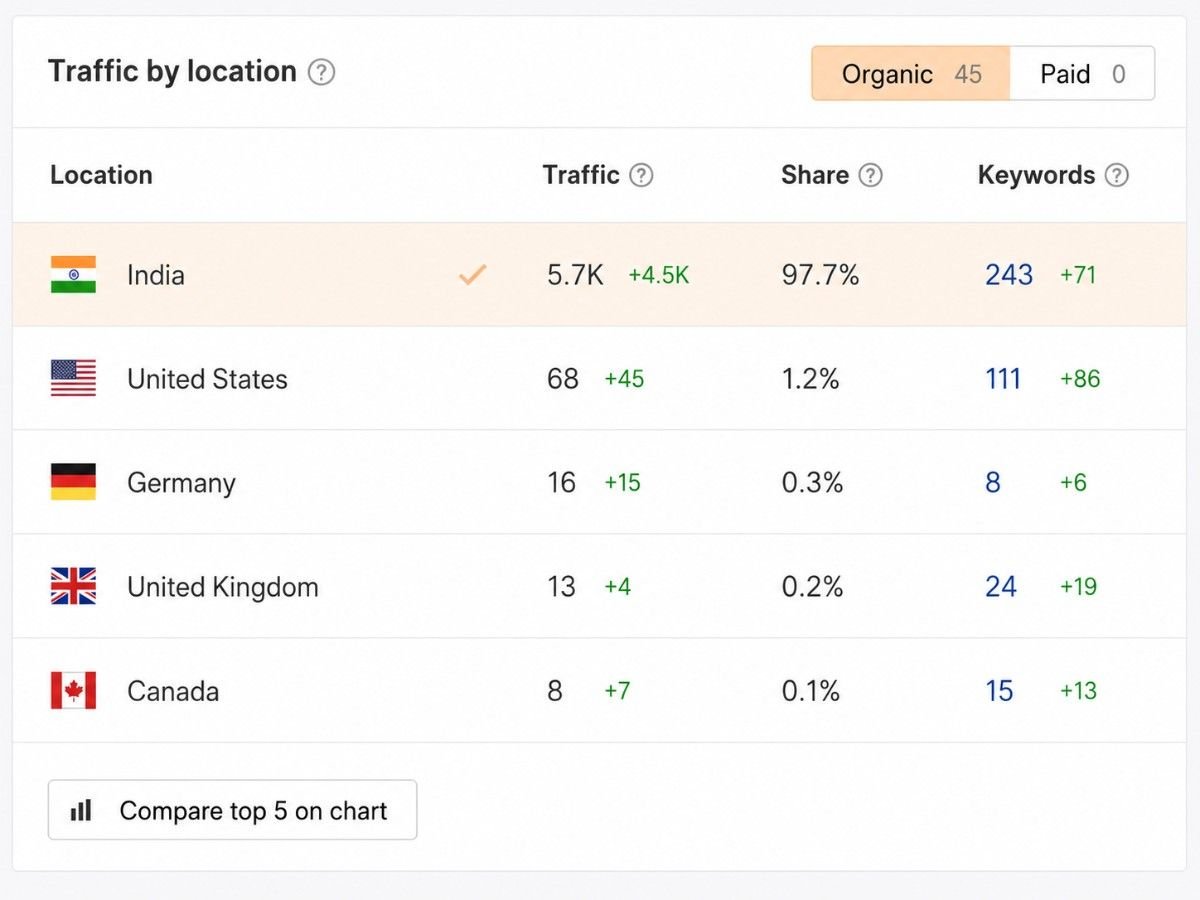1200x900 pixels.
Task: Select the United Kingdom location name
Action: [223, 587]
